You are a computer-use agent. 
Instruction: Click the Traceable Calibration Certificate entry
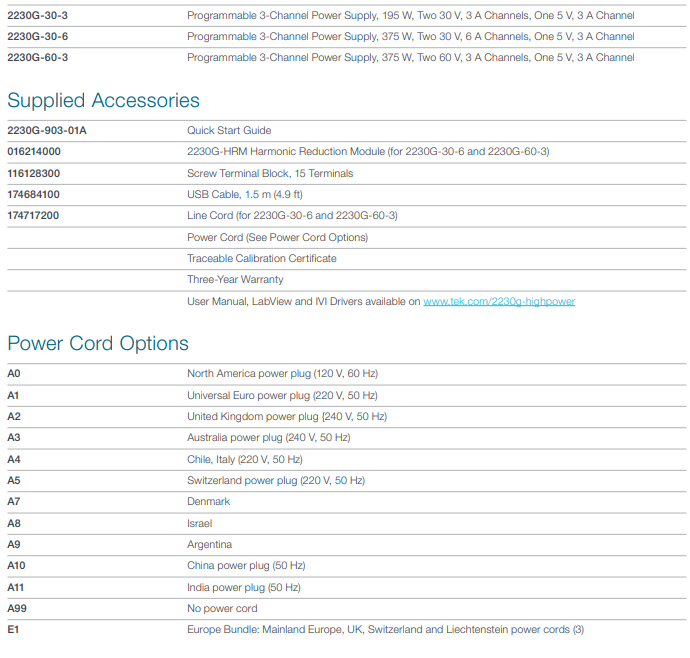261,259
